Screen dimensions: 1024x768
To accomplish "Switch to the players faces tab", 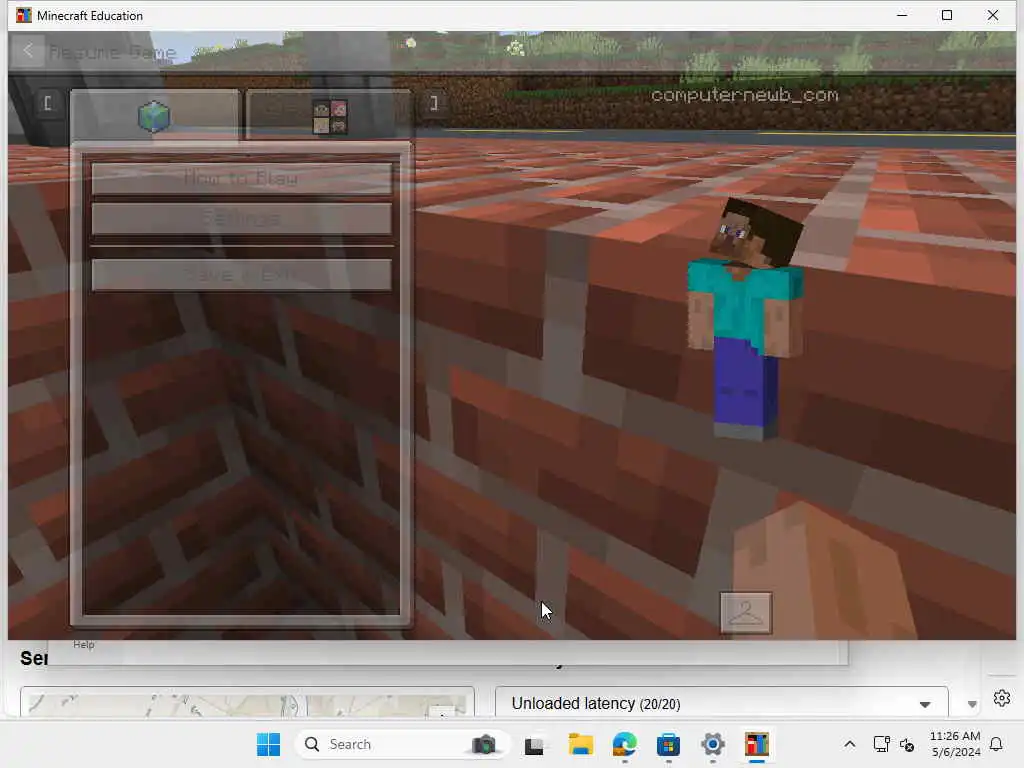I will pyautogui.click(x=329, y=116).
